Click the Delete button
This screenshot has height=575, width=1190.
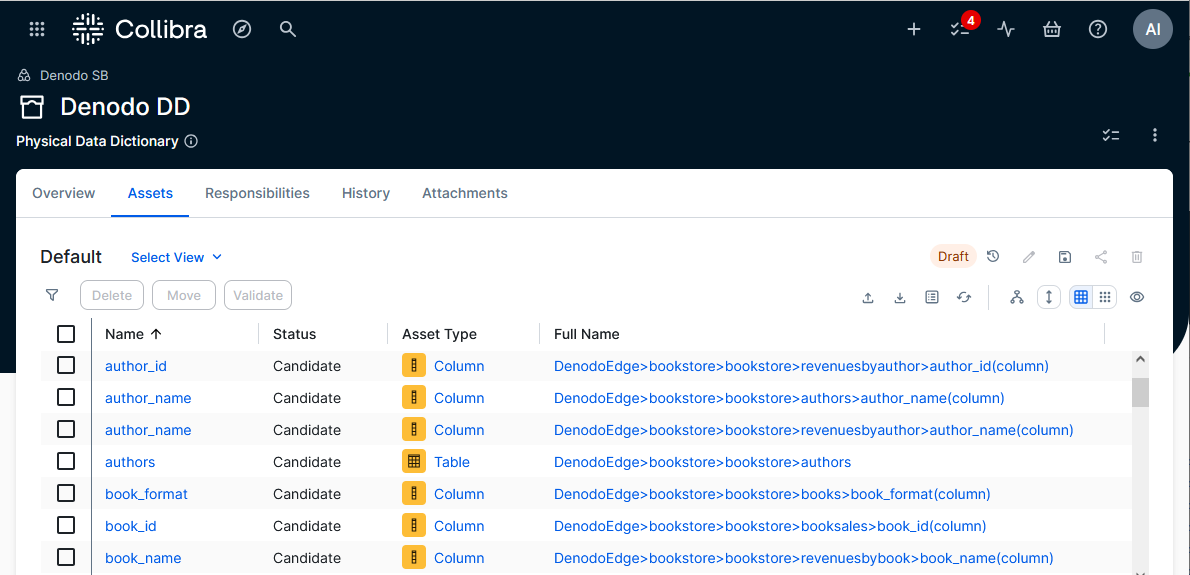[112, 295]
